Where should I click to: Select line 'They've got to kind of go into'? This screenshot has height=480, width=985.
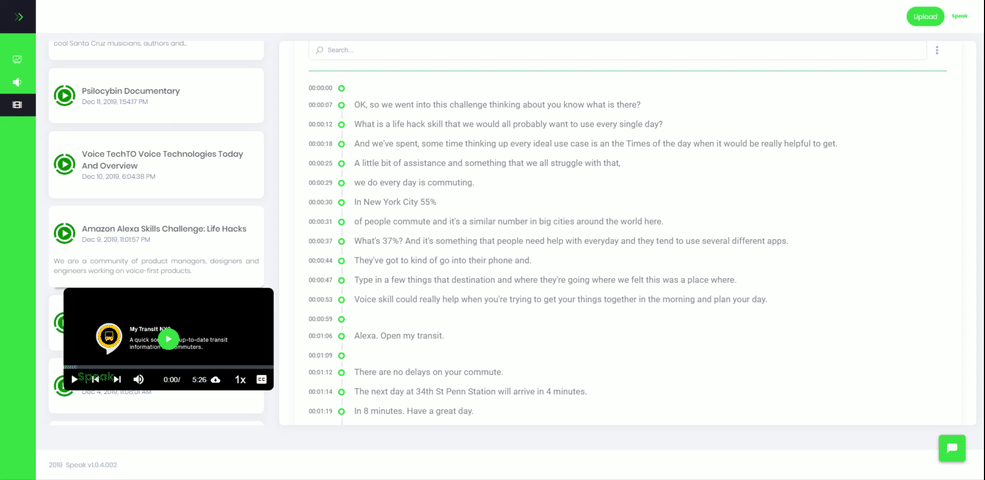(443, 261)
